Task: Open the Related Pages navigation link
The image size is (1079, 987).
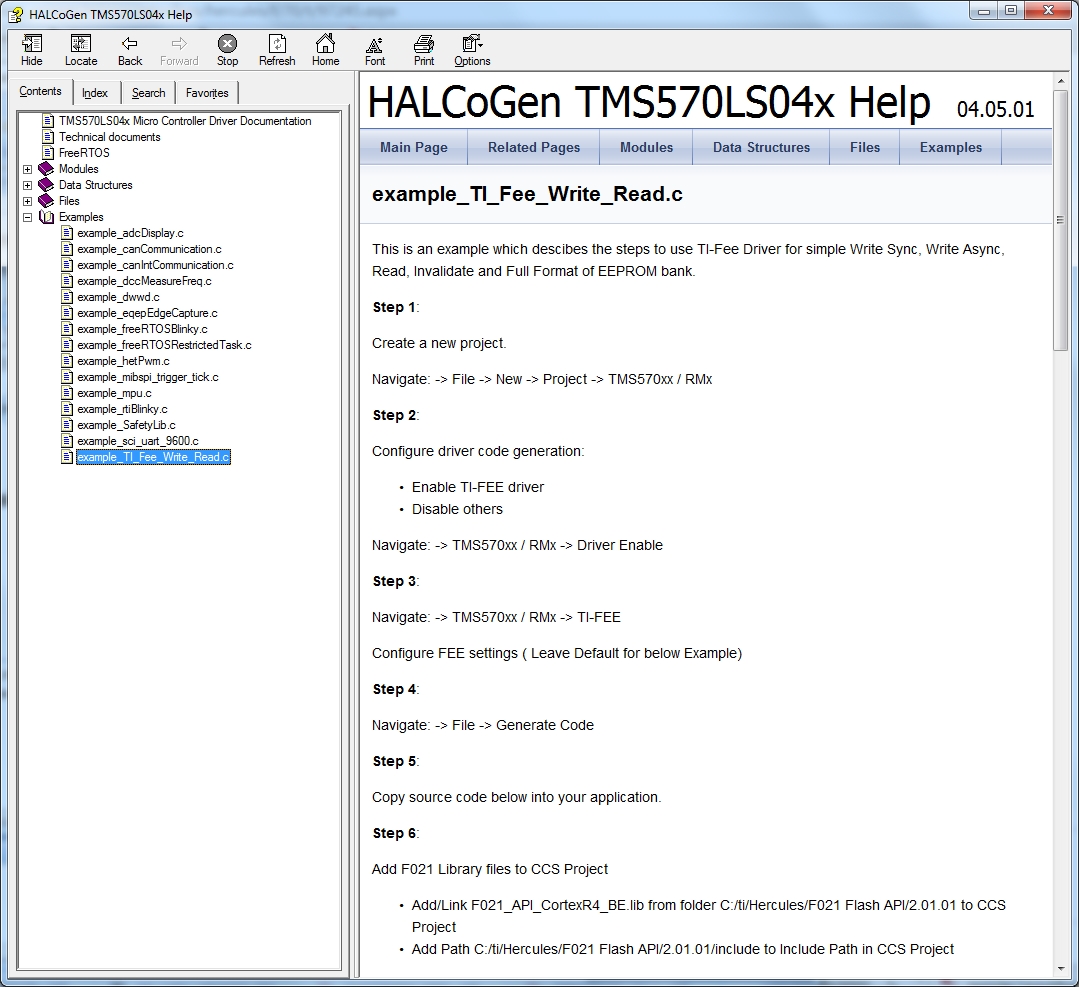Action: pos(534,147)
